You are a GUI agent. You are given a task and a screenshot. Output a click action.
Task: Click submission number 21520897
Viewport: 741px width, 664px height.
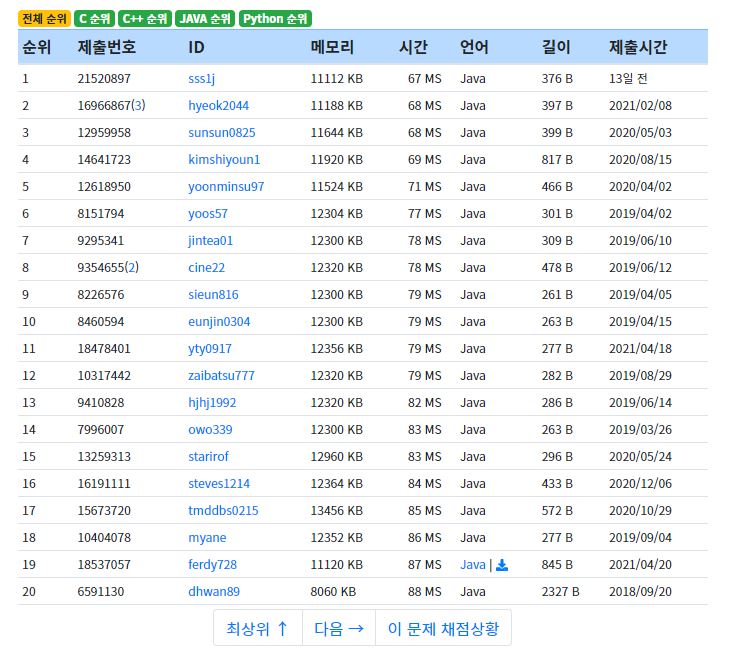tap(104, 78)
